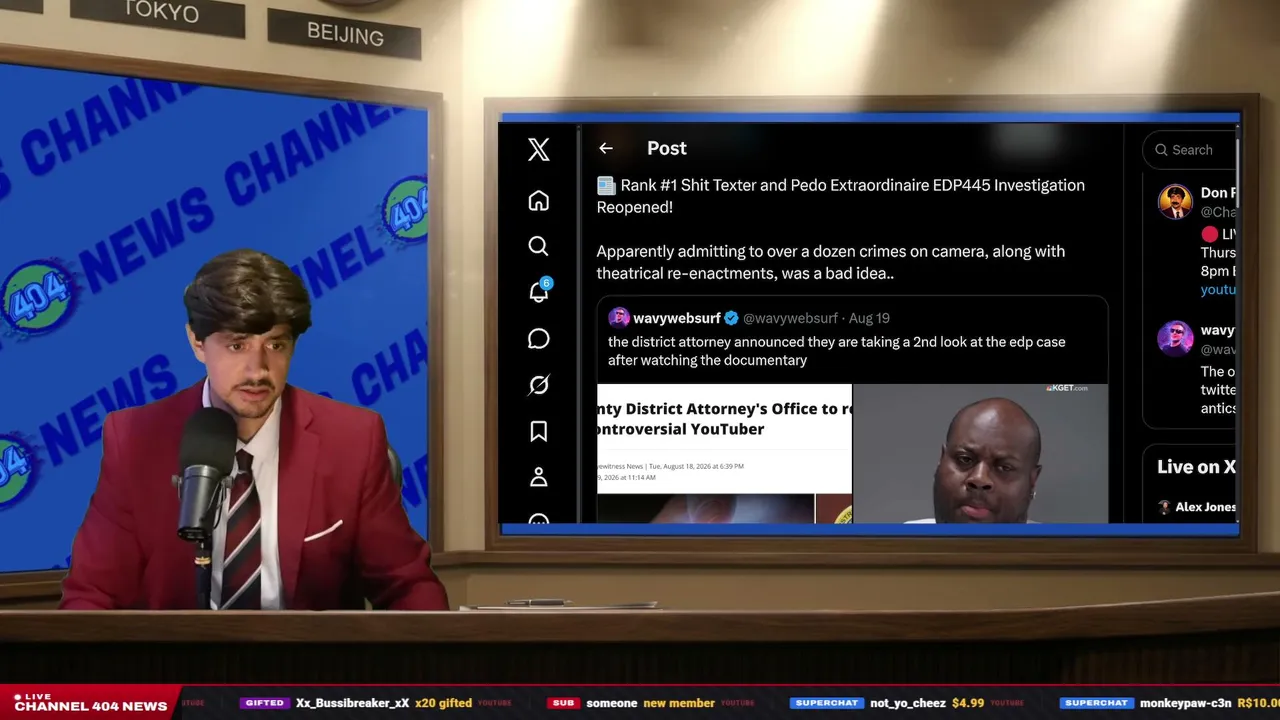Click the wavy avatar in right sidebar
Viewport: 1280px width, 720px height.
click(x=1175, y=339)
